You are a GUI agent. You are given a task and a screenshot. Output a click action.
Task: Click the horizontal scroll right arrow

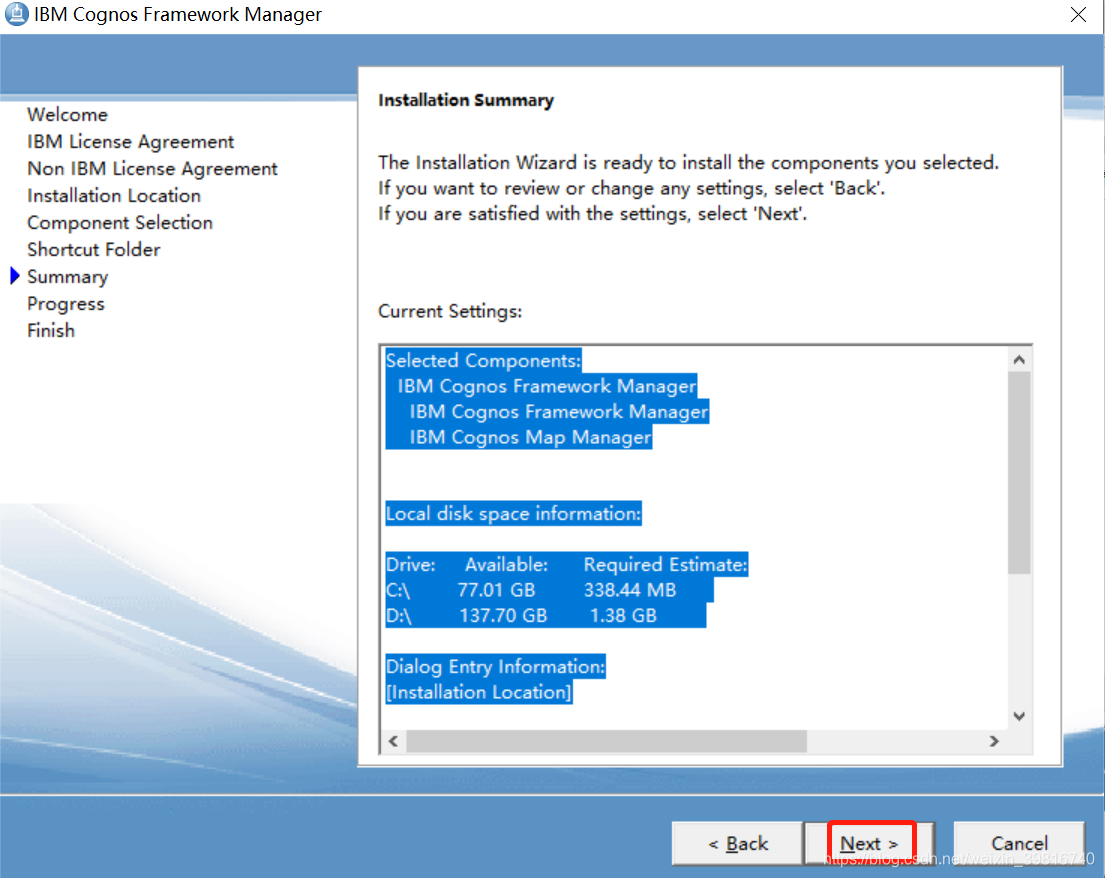(x=994, y=741)
